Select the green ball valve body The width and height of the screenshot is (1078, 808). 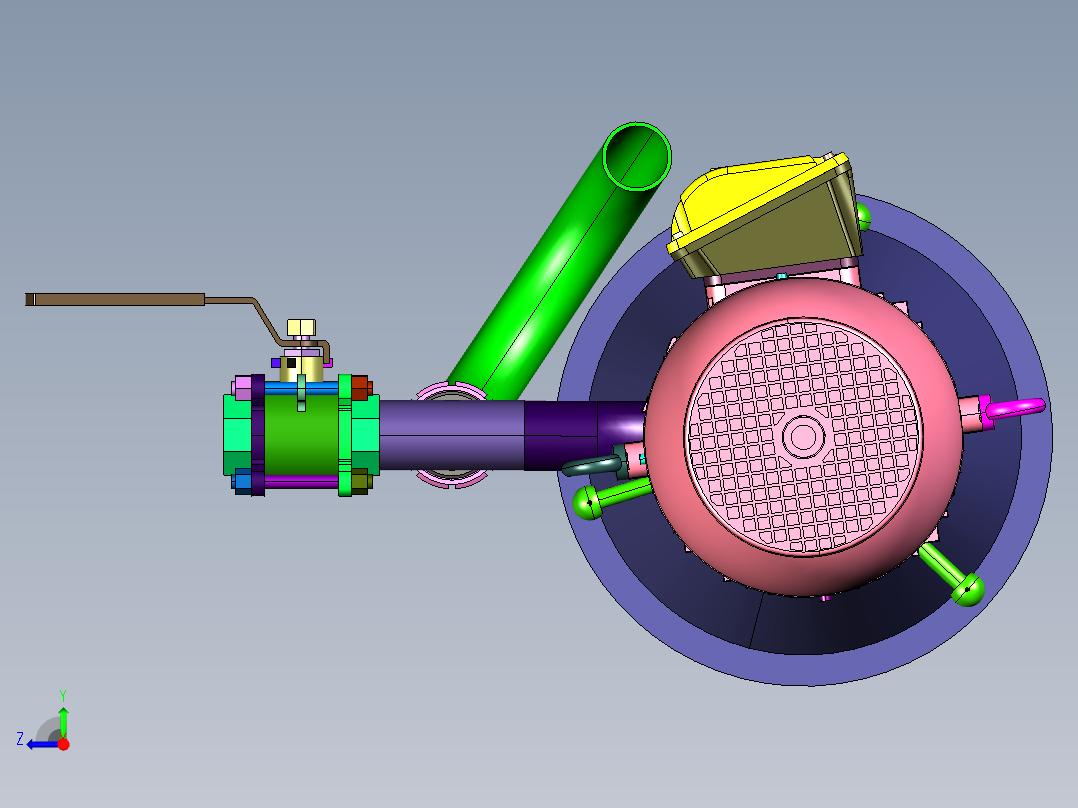pos(301,435)
